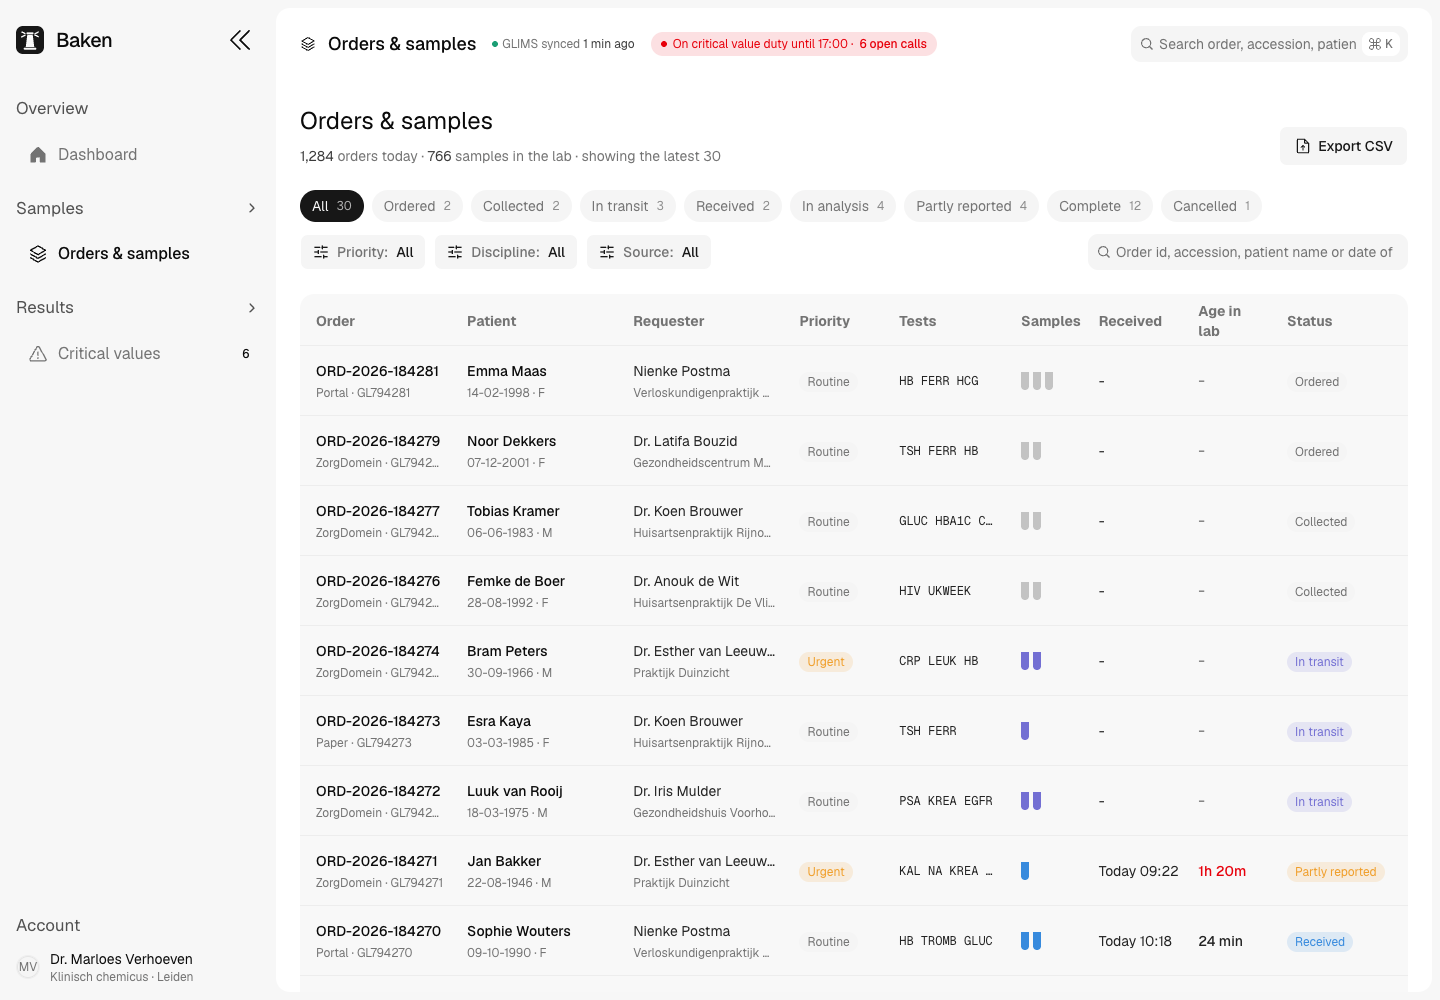The height and width of the screenshot is (1000, 1440).
Task: Click sample tube icons for Tobias Kramer order
Action: pyautogui.click(x=1031, y=521)
